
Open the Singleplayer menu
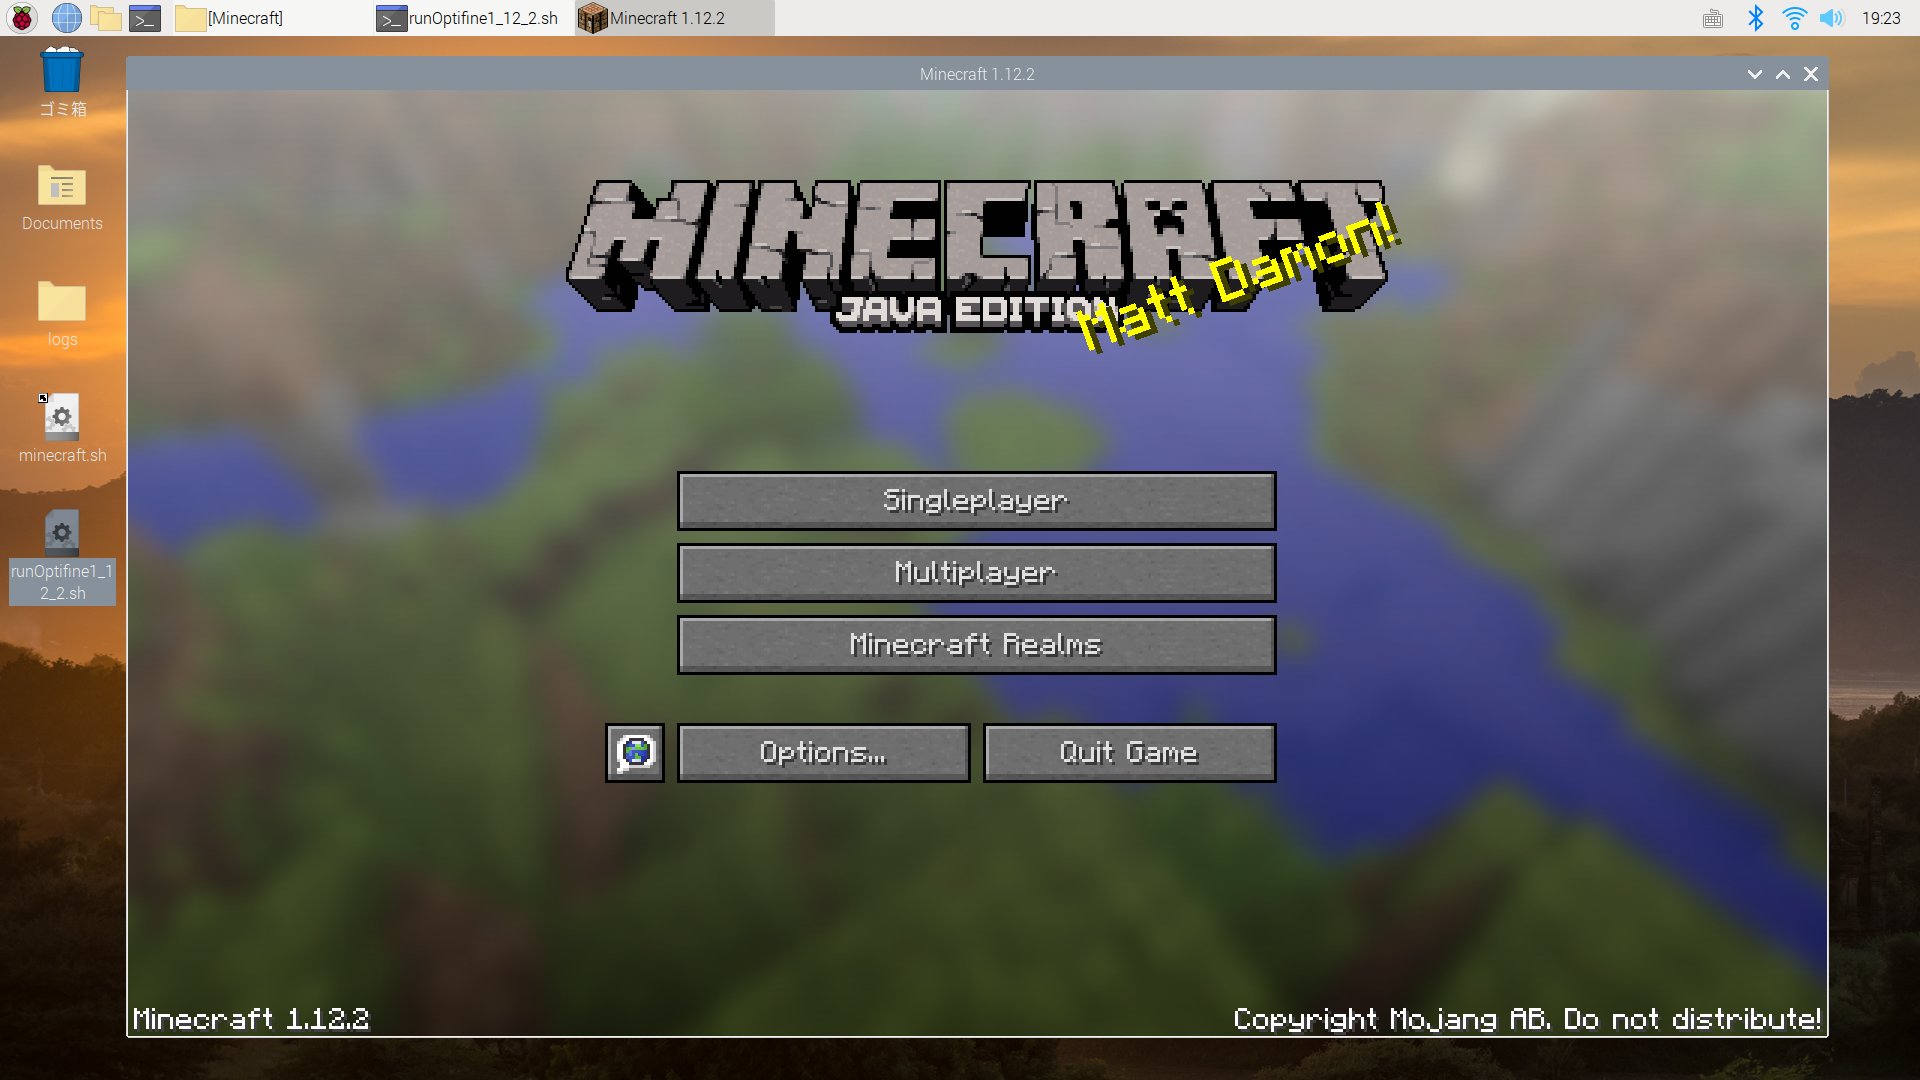[x=976, y=501]
